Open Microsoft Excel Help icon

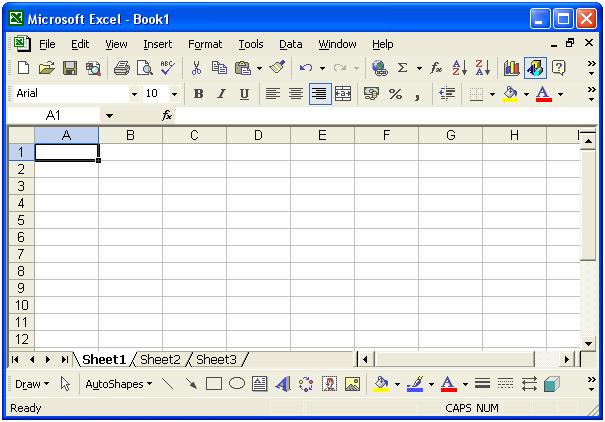(x=559, y=68)
